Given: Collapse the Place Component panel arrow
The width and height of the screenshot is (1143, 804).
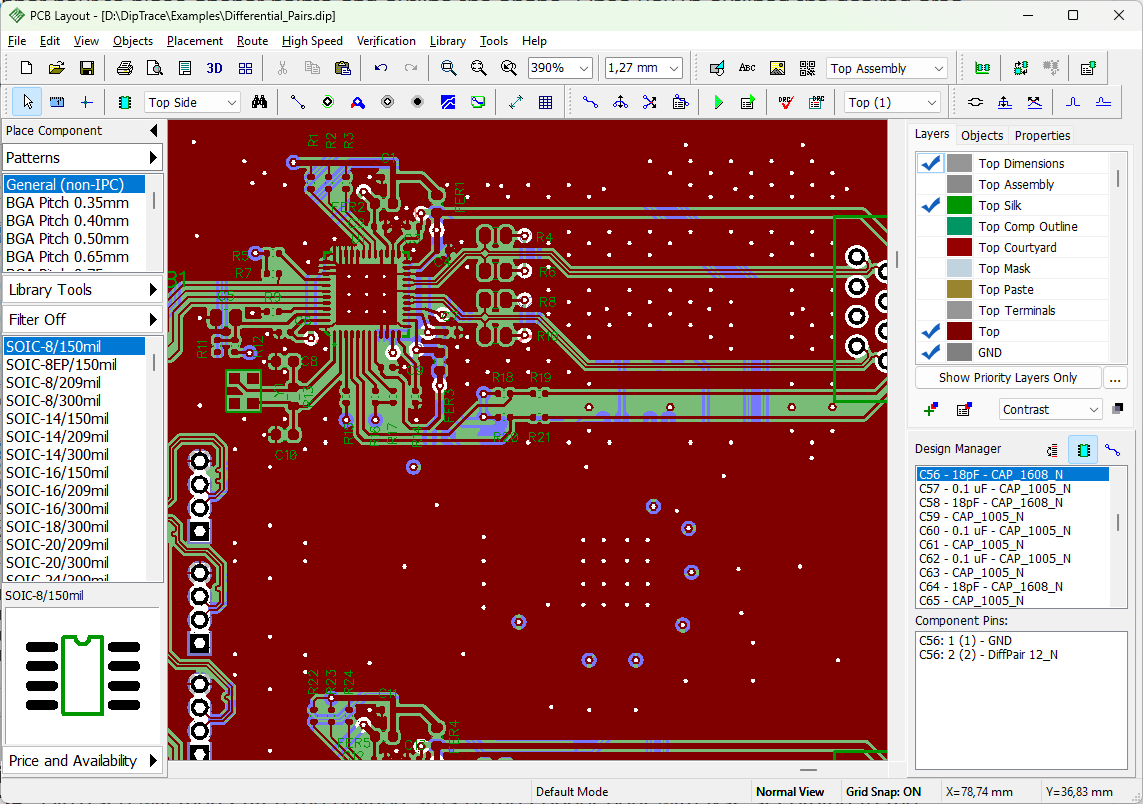Looking at the screenshot, I should (153, 130).
